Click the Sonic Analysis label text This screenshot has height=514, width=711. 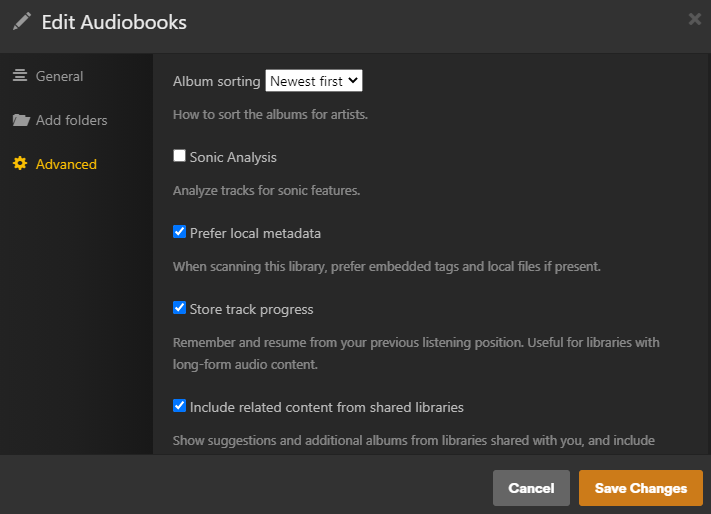[x=233, y=157]
